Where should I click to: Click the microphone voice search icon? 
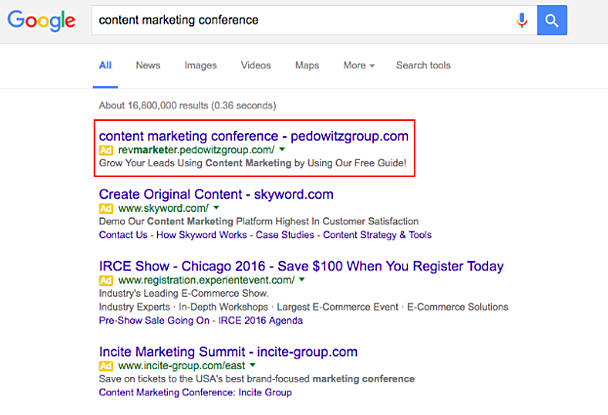pos(522,20)
